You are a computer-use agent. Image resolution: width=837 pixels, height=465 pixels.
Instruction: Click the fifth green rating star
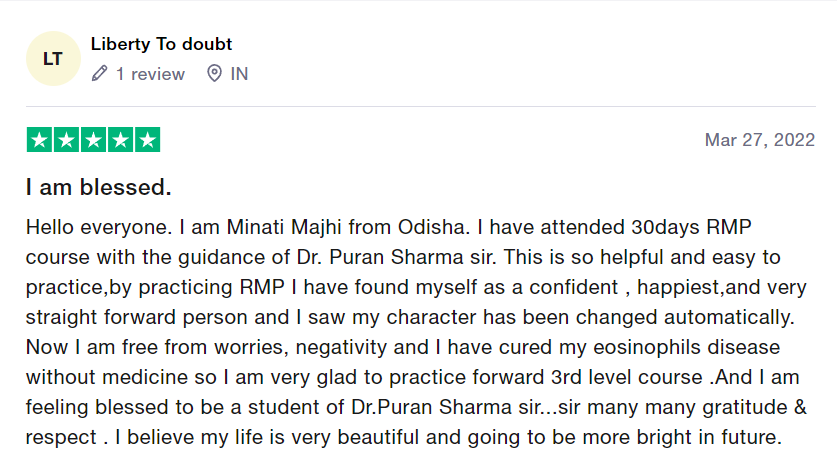(147, 140)
